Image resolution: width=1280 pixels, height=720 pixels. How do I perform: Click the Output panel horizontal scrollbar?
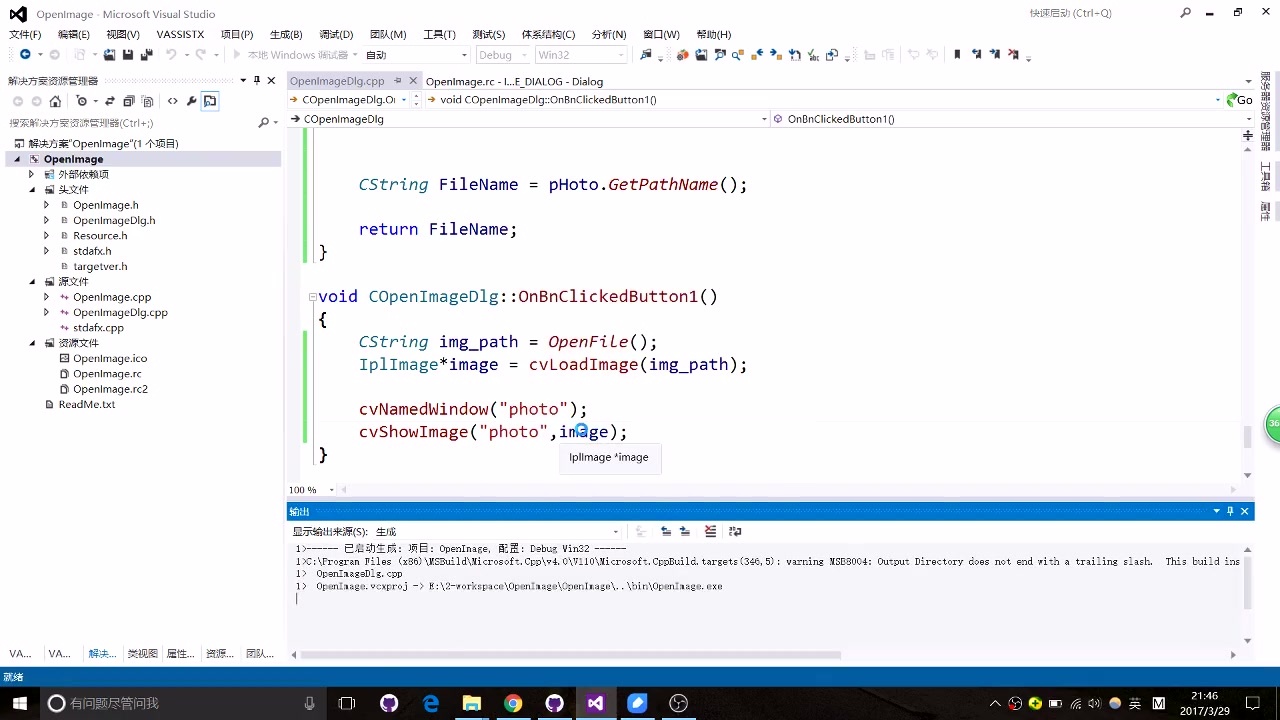click(x=570, y=655)
